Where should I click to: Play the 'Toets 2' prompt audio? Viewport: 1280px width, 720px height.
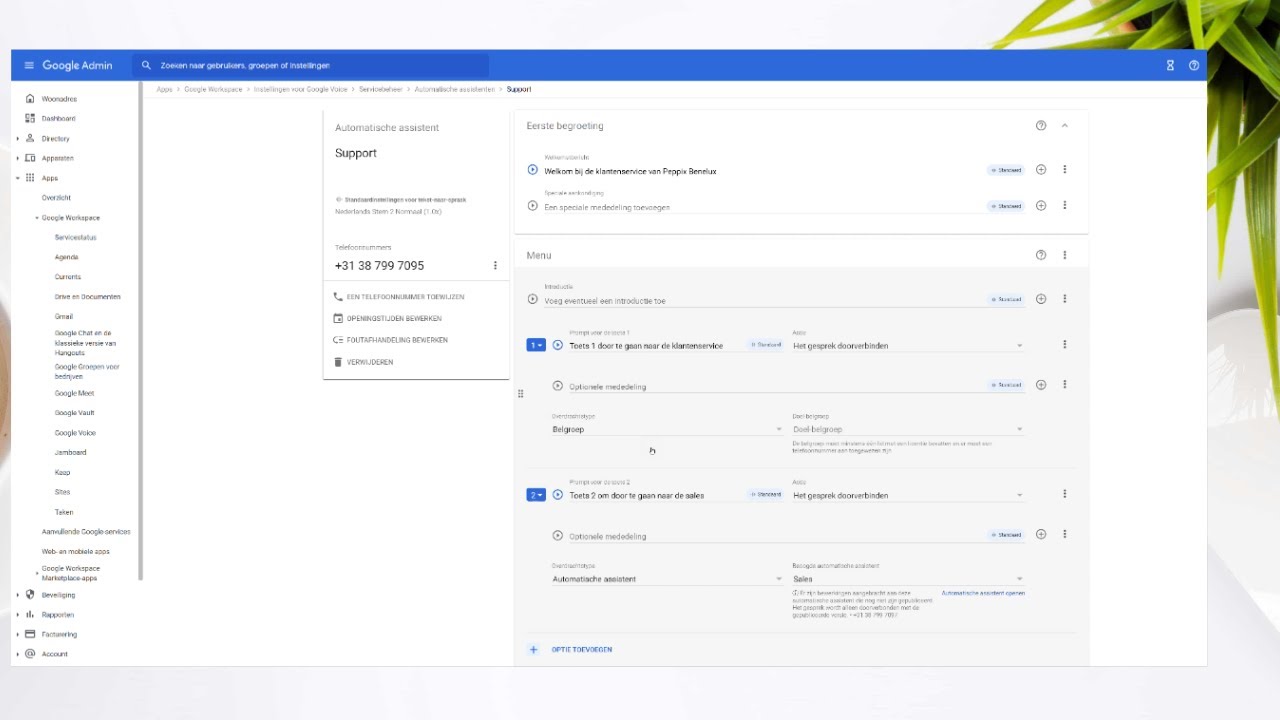(x=558, y=495)
